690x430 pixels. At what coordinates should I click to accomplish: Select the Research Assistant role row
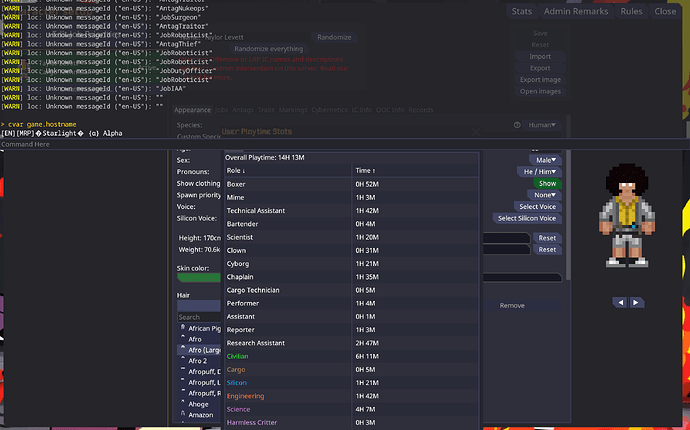tap(352, 343)
